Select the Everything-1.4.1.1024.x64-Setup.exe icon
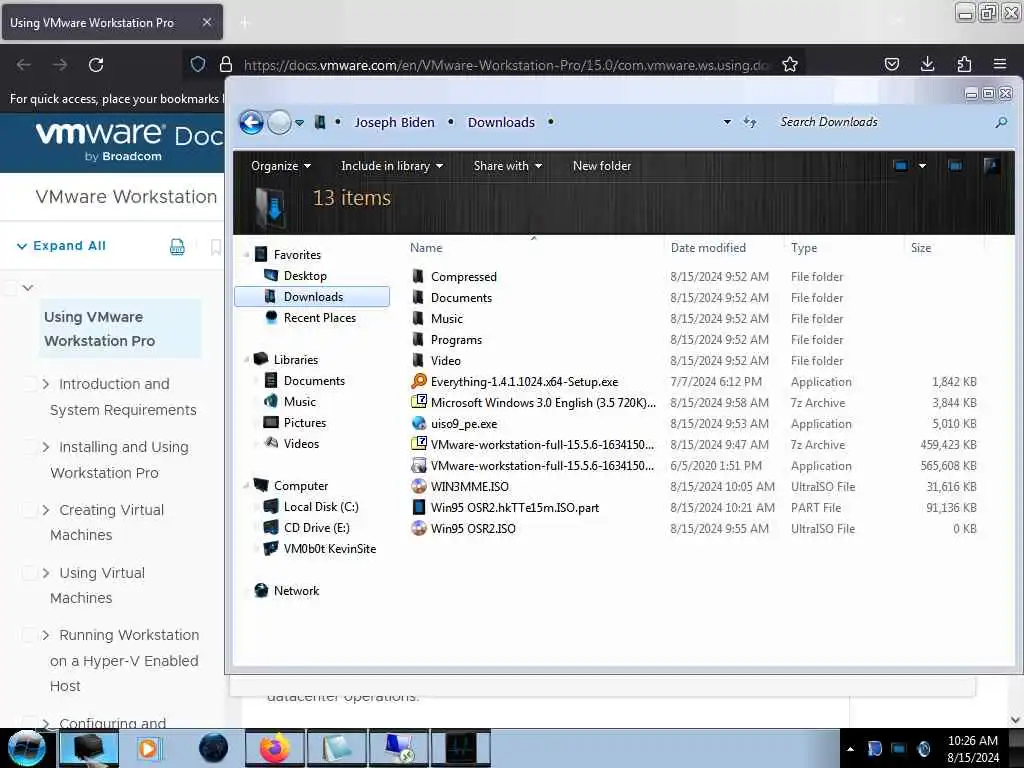 coord(419,381)
